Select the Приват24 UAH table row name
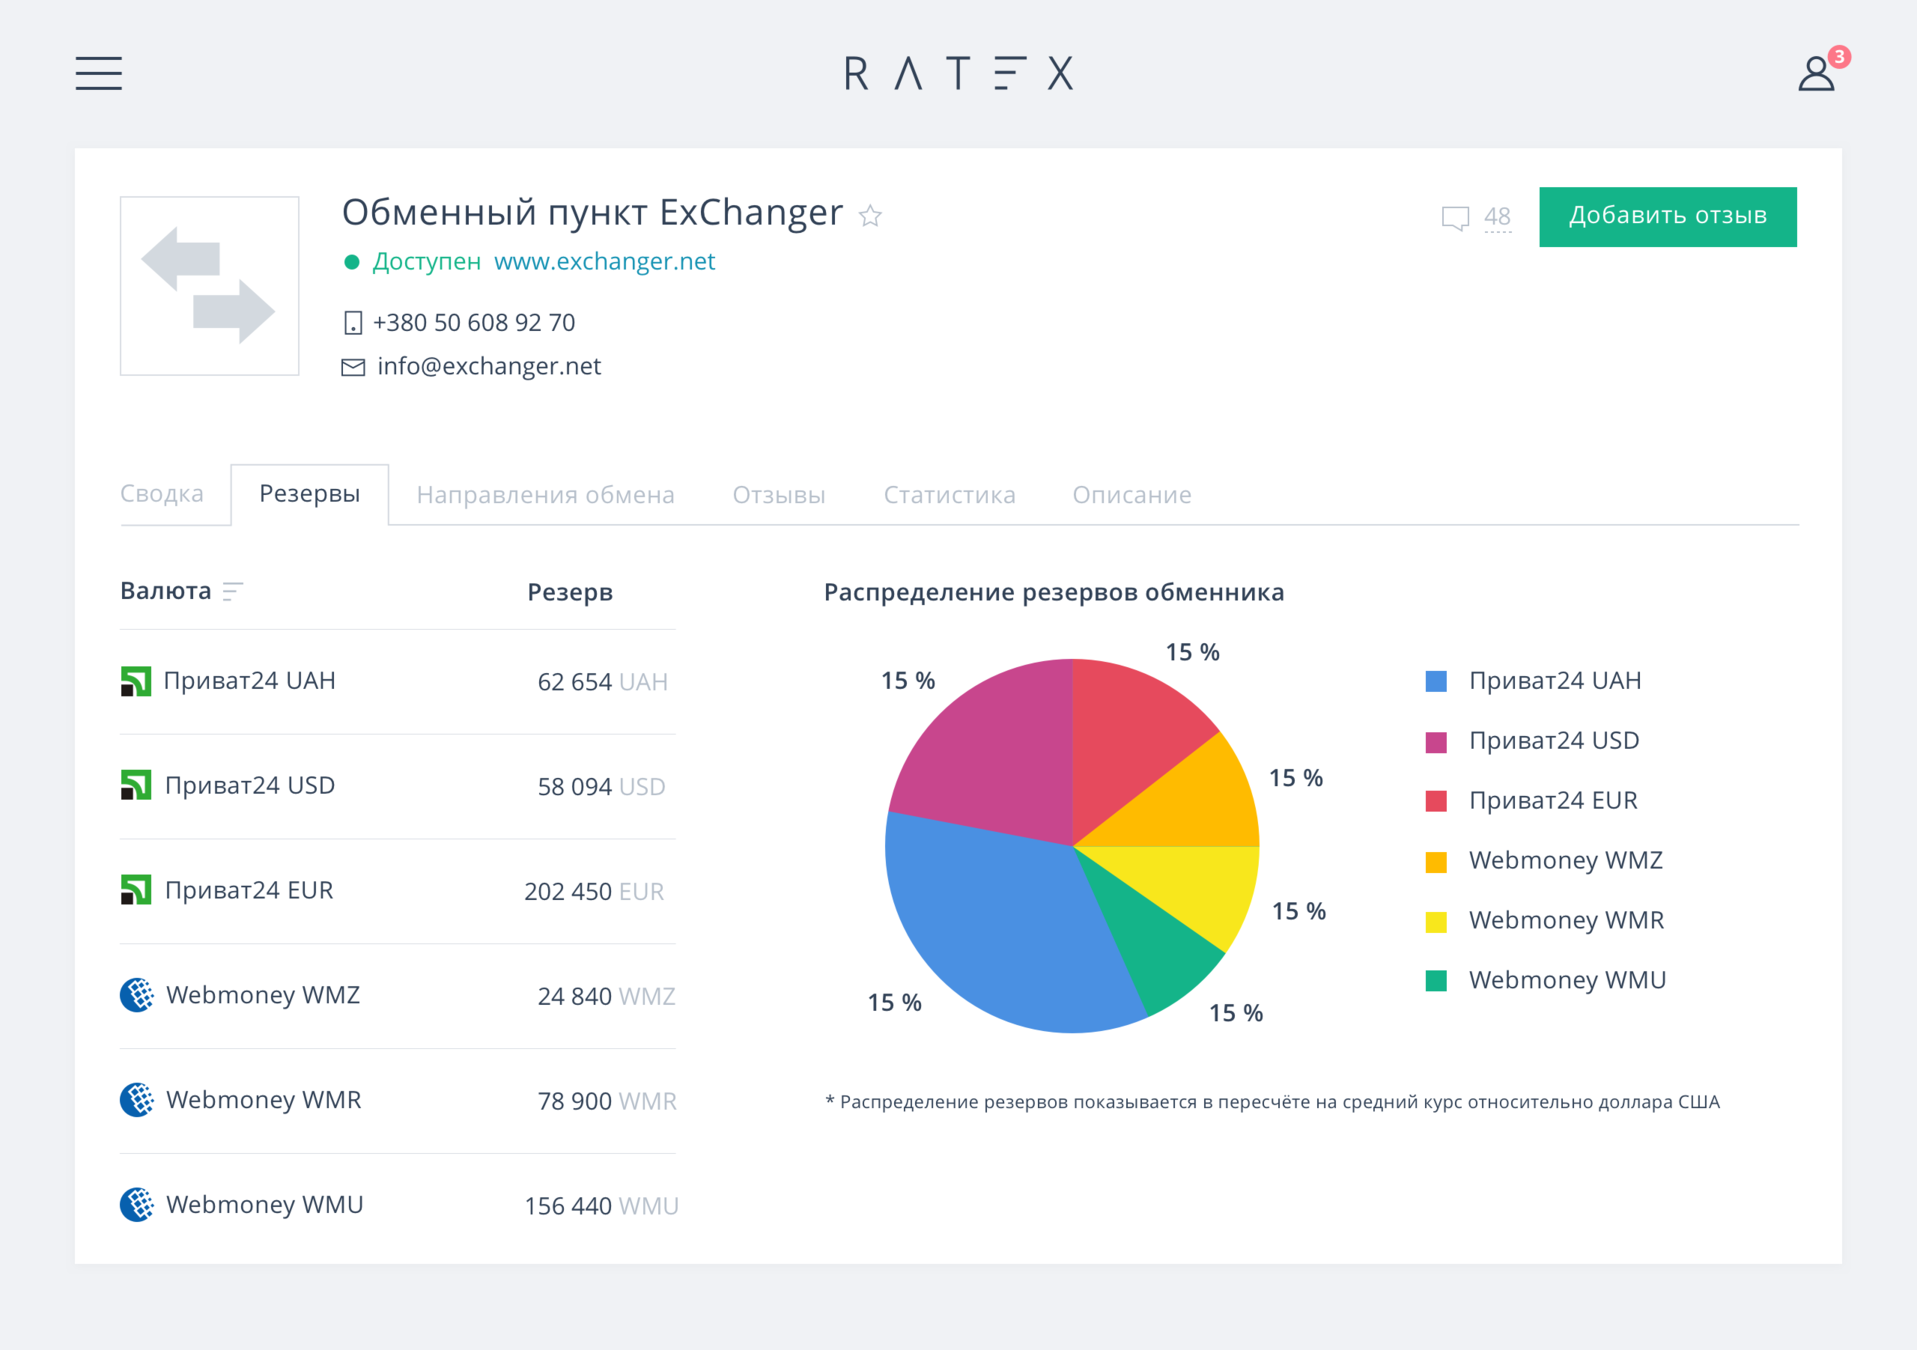The width and height of the screenshot is (1917, 1350). (250, 681)
